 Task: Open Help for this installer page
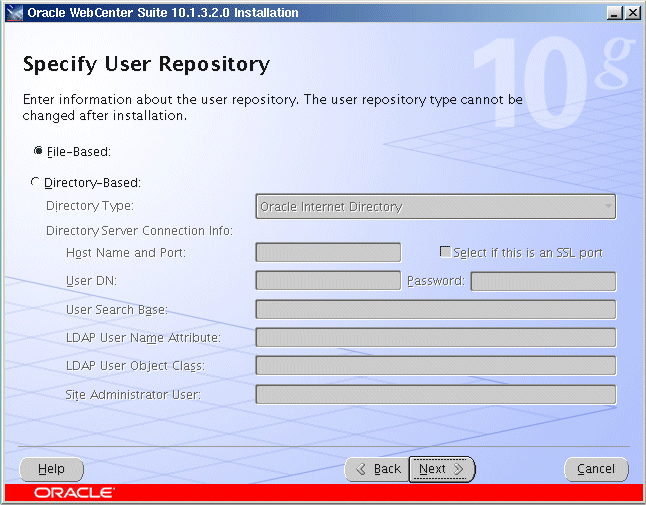click(x=51, y=469)
